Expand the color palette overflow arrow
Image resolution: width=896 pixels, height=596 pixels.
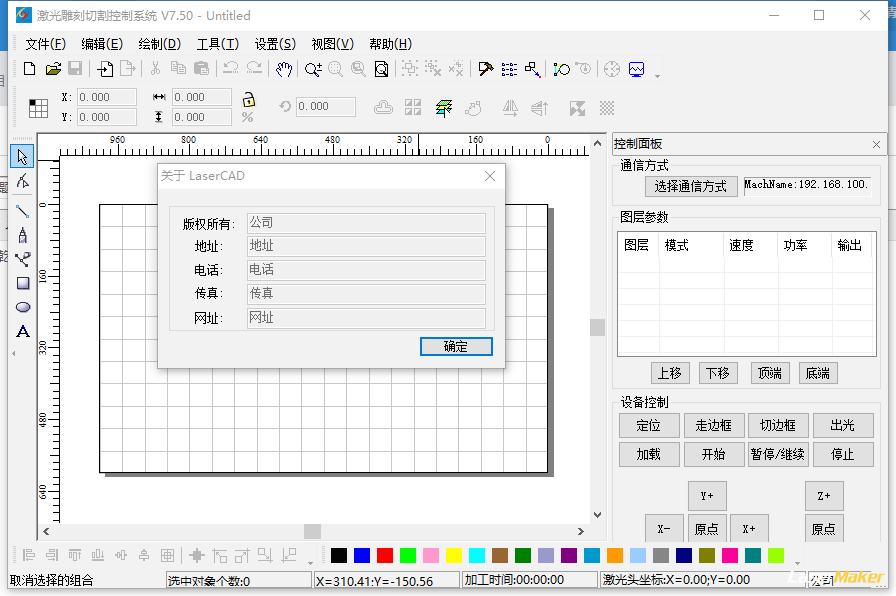pyautogui.click(x=797, y=563)
